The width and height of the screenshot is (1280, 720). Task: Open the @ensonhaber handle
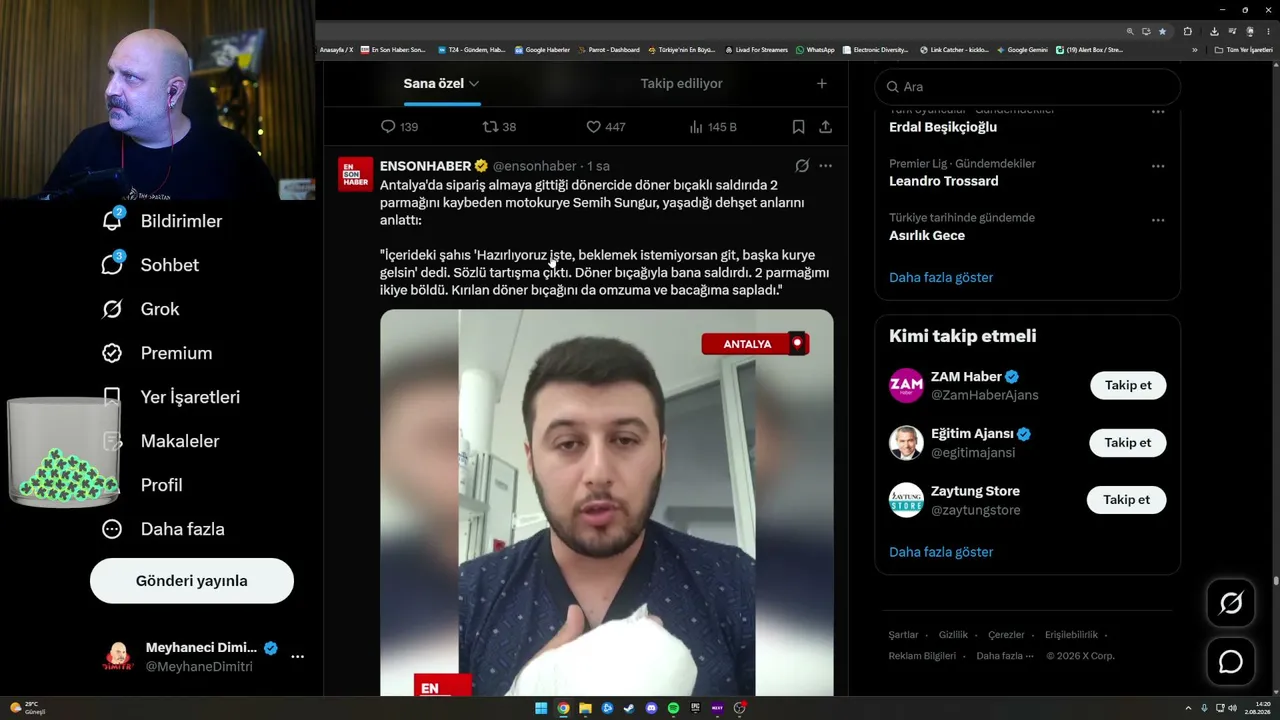(534, 166)
